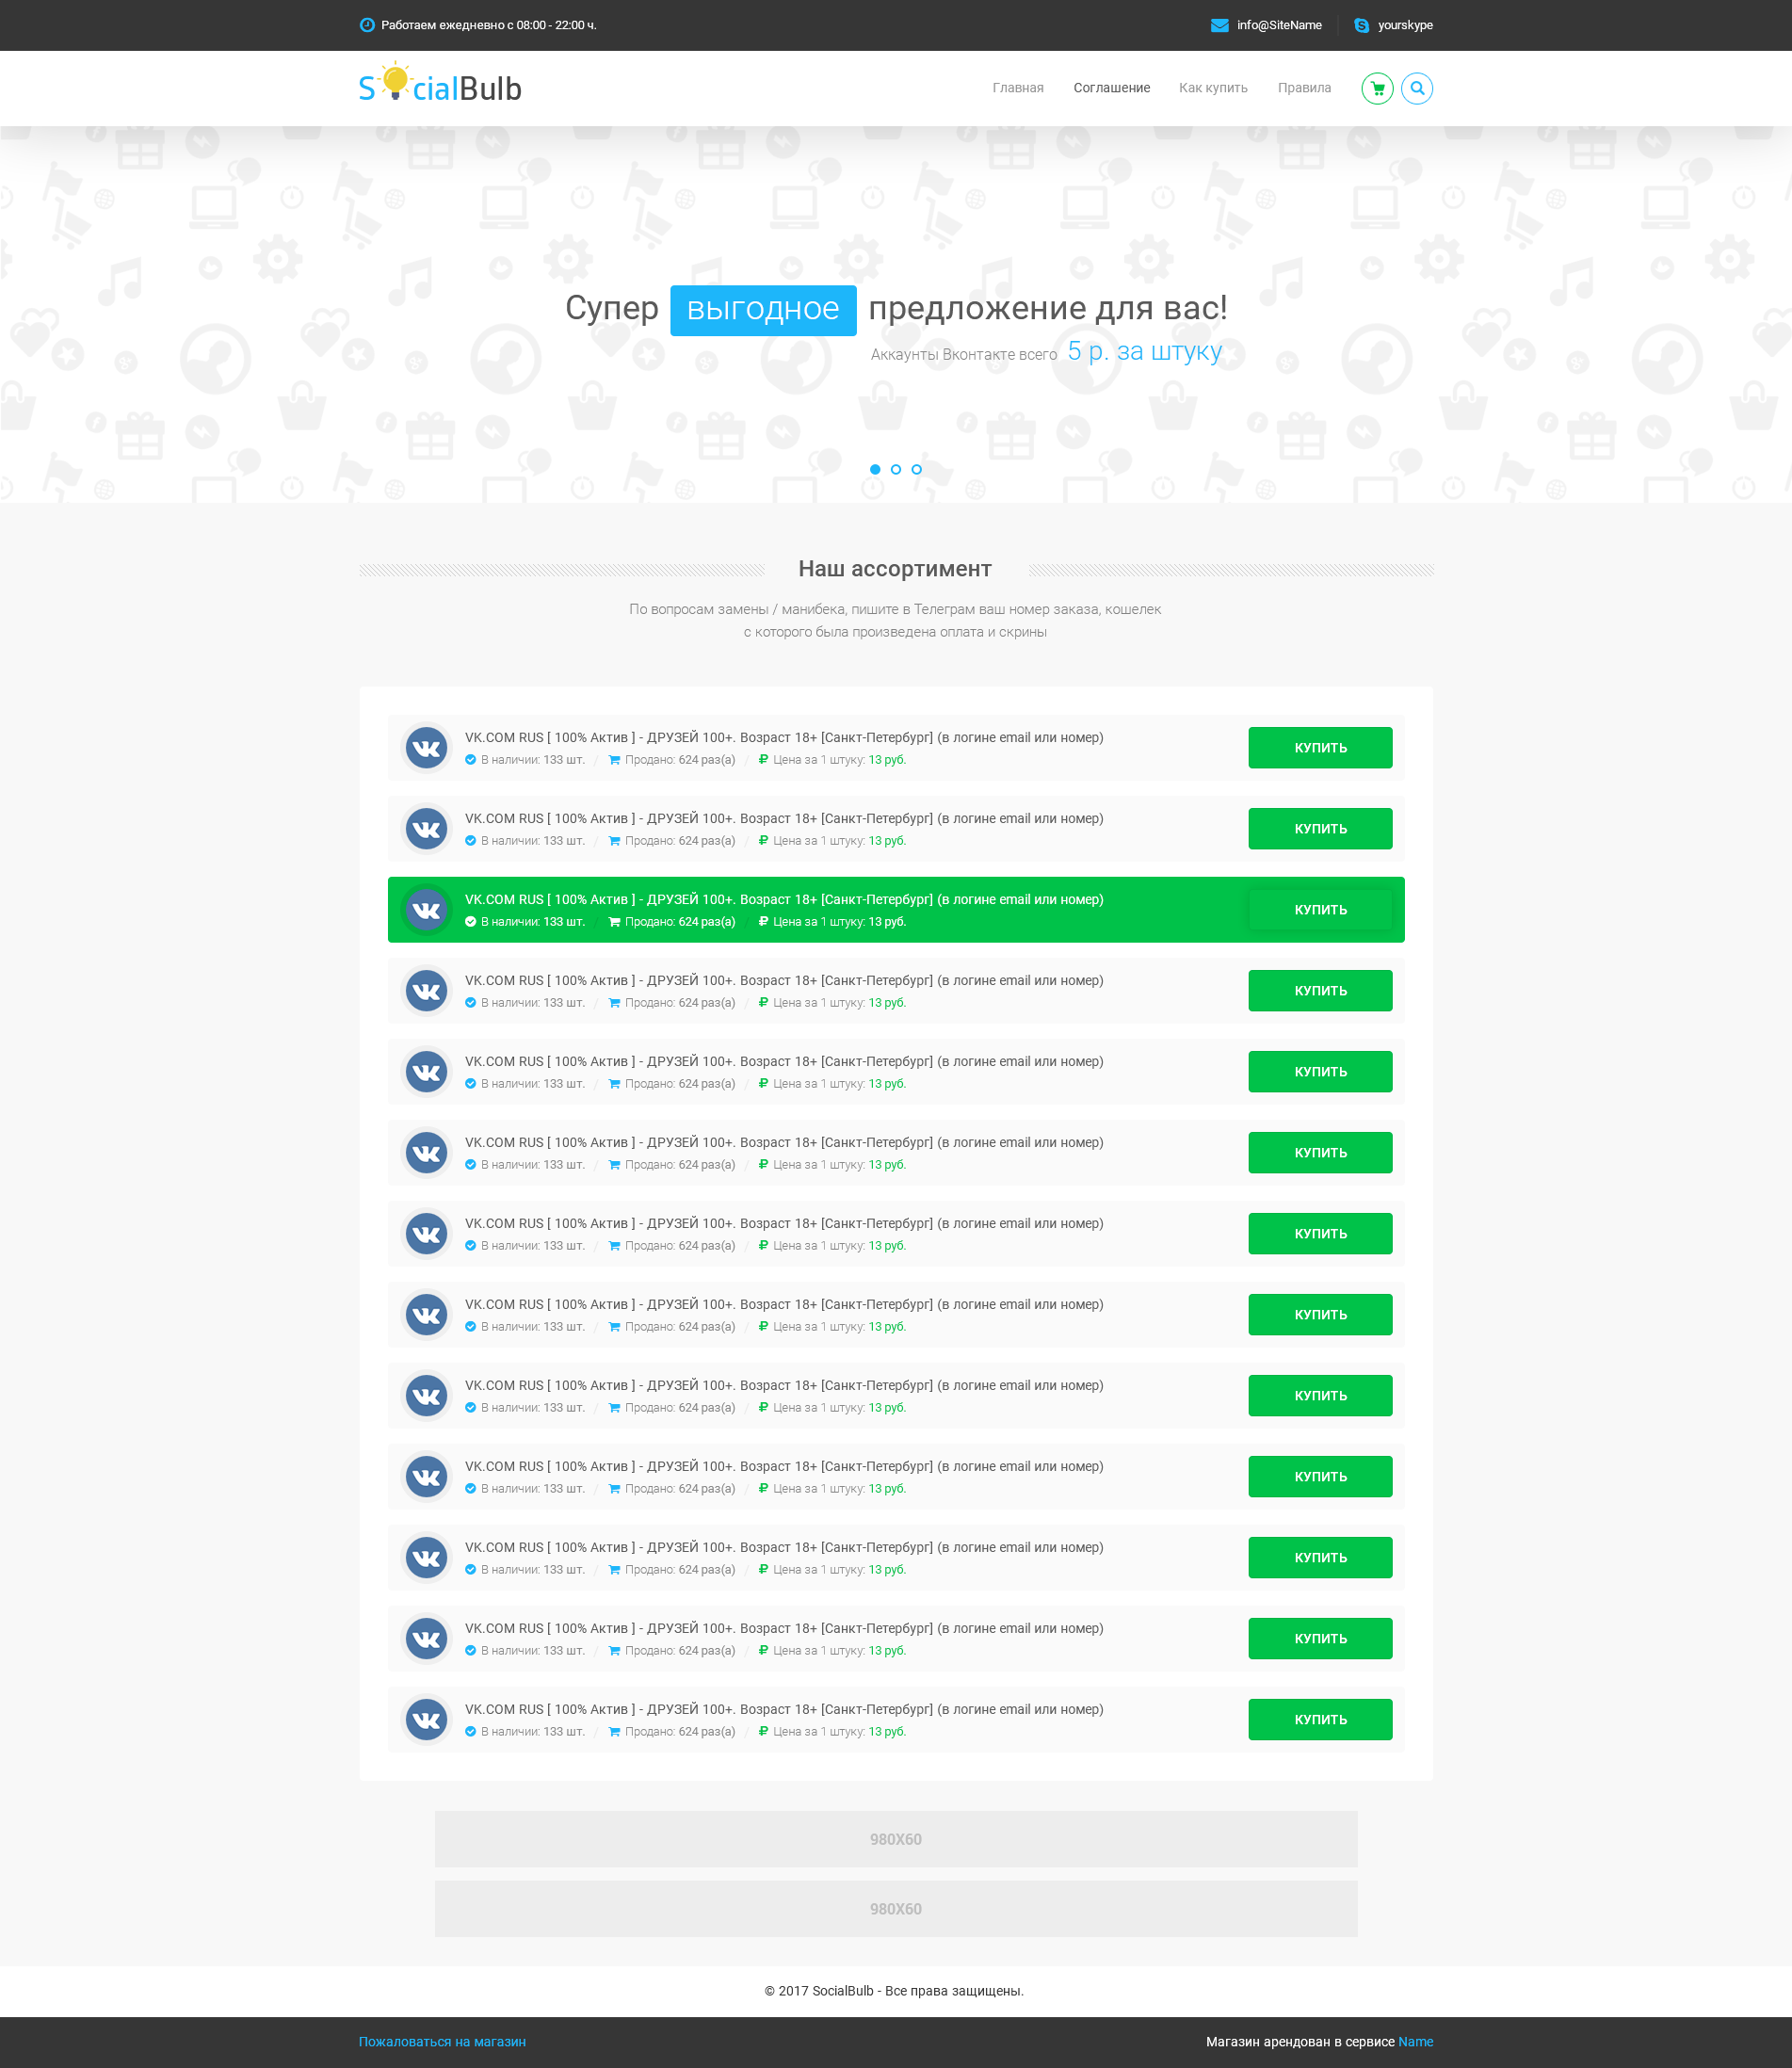Click the SocialBulb logo
This screenshot has height=2068, width=1792.
click(x=440, y=86)
